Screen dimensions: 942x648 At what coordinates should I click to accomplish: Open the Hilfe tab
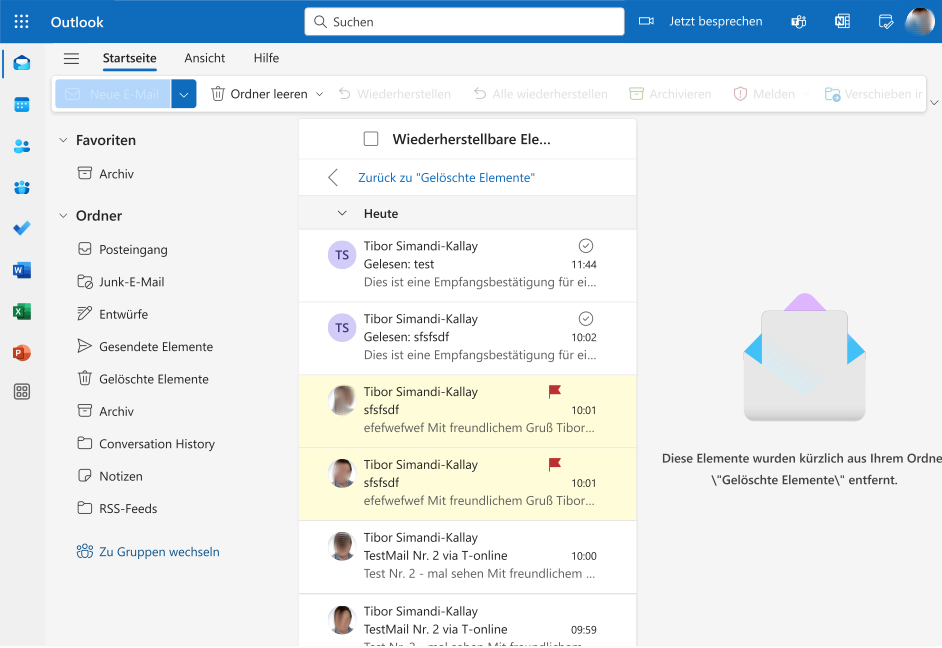pyautogui.click(x=266, y=58)
